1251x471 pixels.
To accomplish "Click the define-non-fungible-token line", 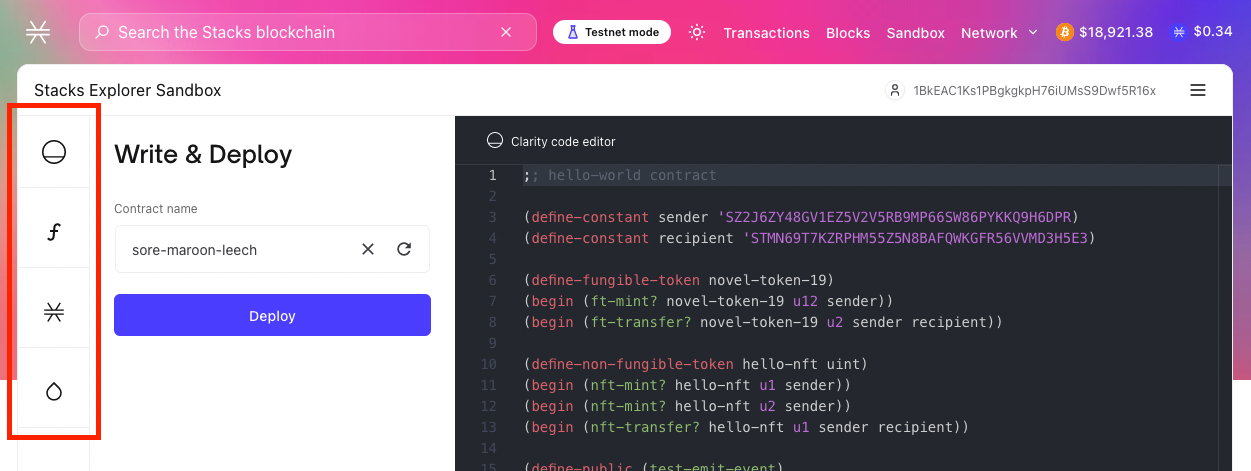I will coord(695,364).
